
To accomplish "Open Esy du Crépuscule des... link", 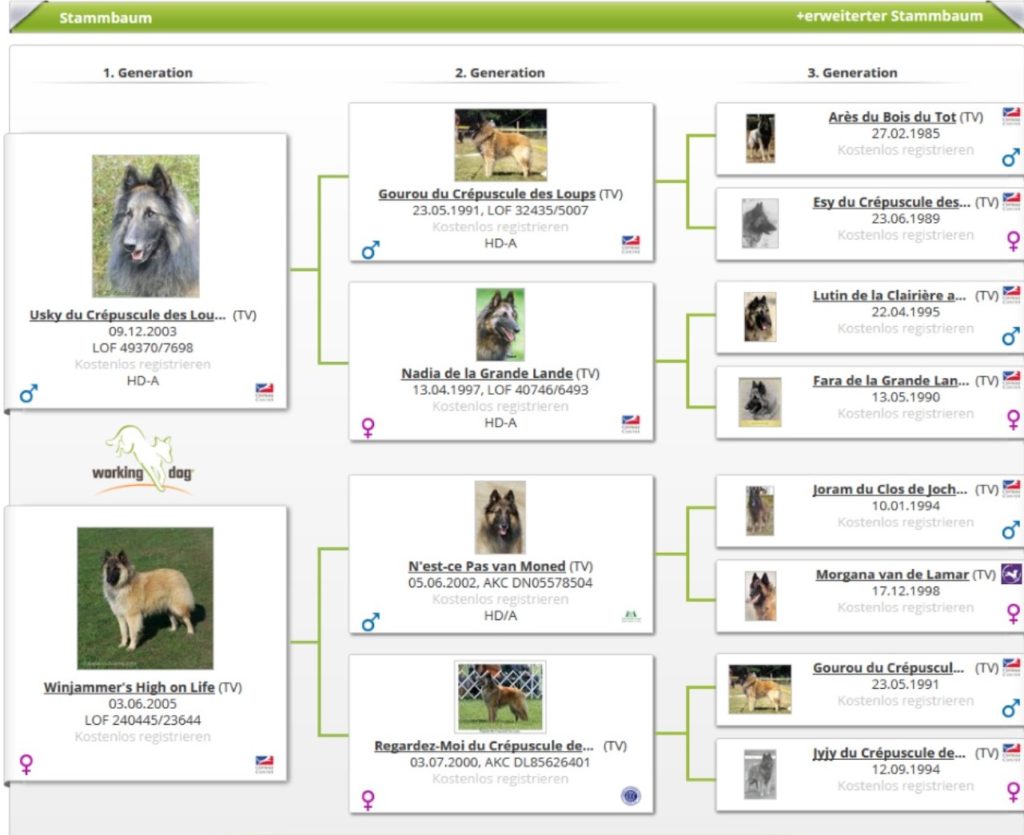I will click(x=891, y=202).
